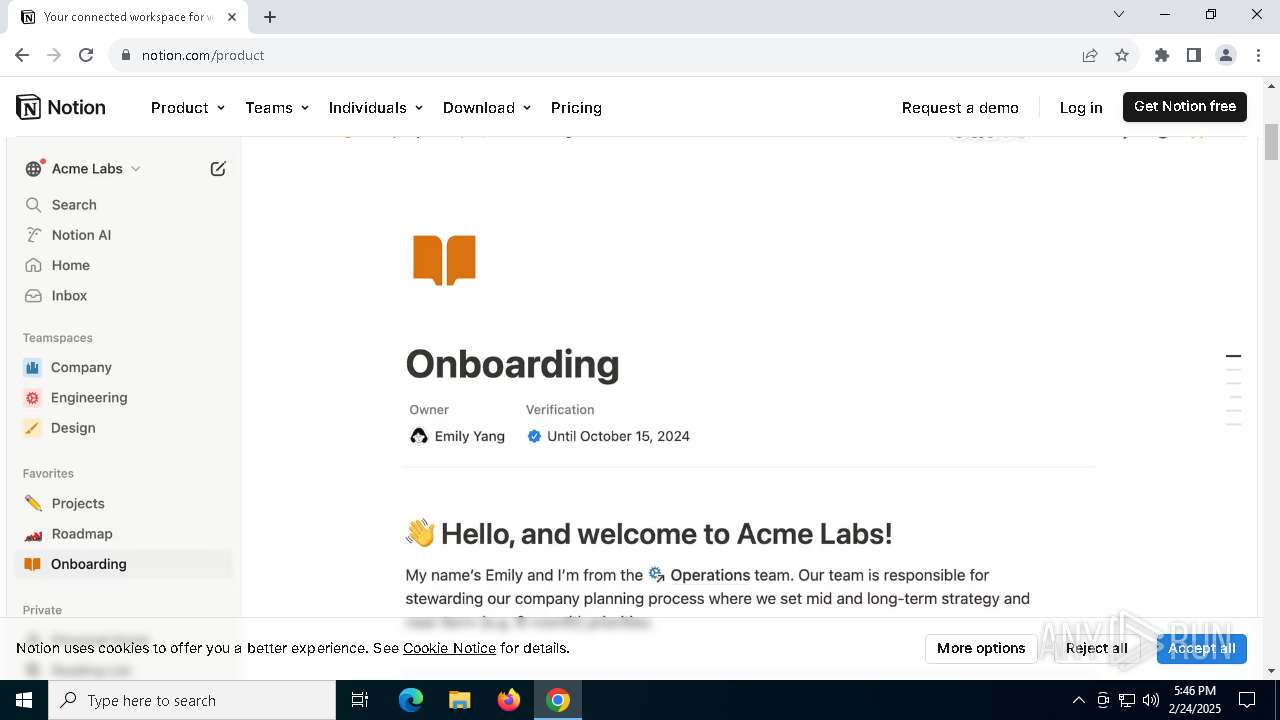Click the Engineering gear icon
The image size is (1280, 720).
pyautogui.click(x=32, y=398)
